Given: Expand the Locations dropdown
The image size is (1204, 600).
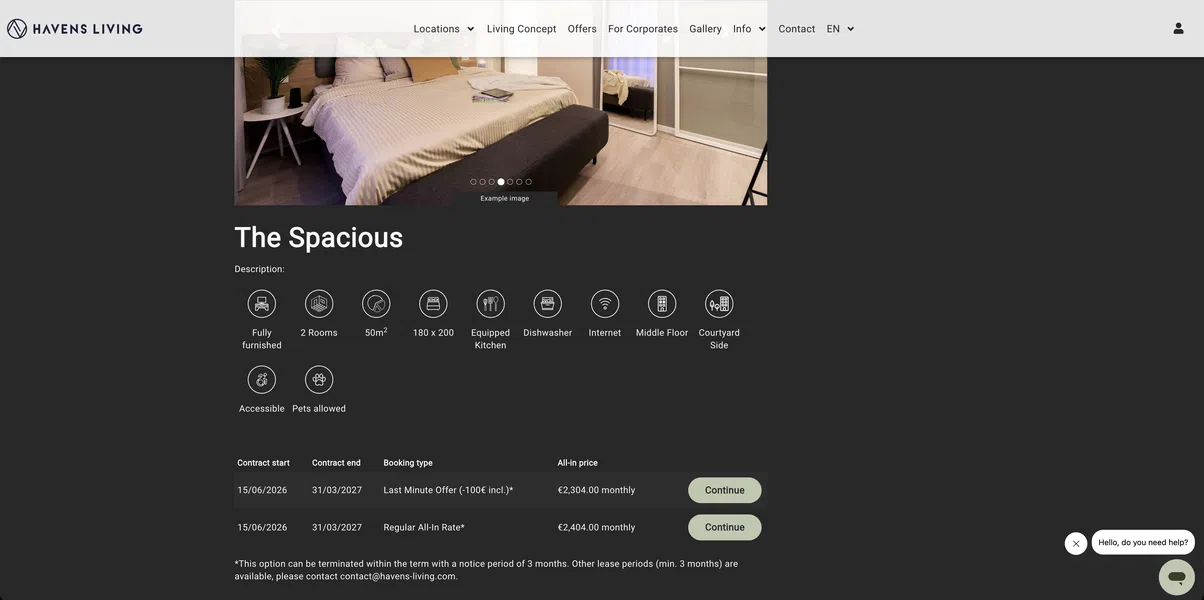Looking at the screenshot, I should tap(444, 29).
